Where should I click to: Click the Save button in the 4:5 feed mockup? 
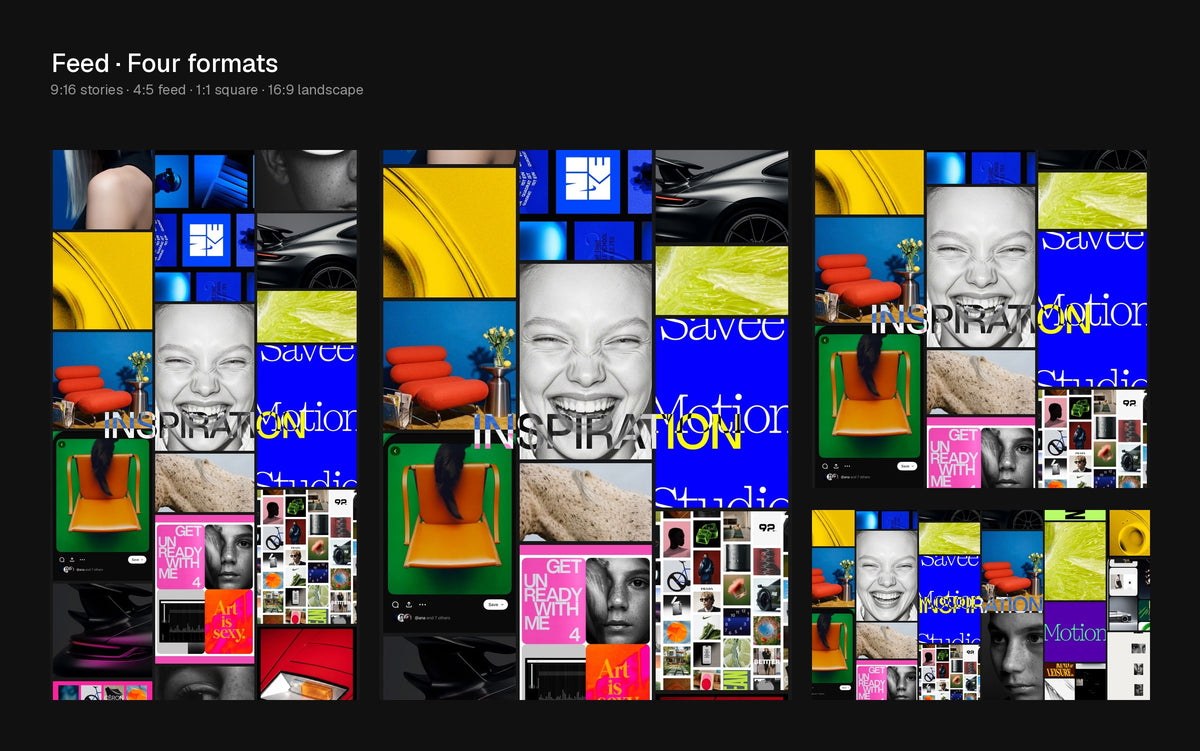click(496, 605)
